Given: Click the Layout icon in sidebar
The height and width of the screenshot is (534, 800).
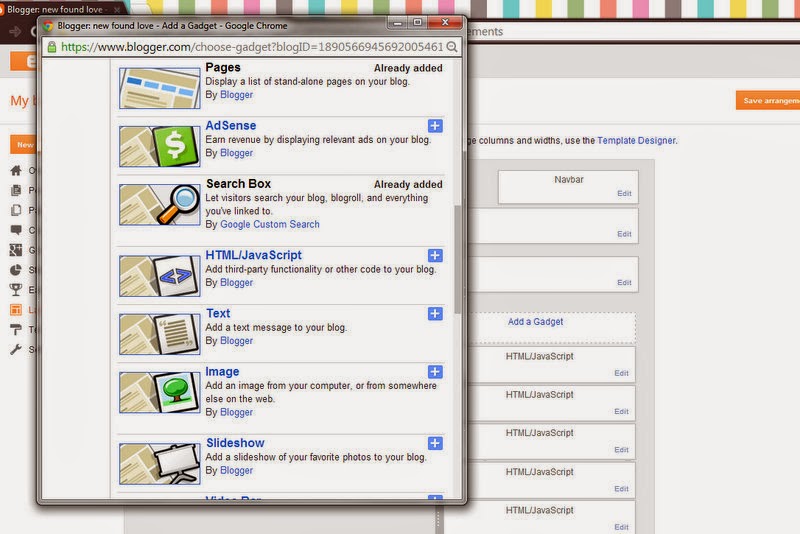Looking at the screenshot, I should tap(16, 310).
